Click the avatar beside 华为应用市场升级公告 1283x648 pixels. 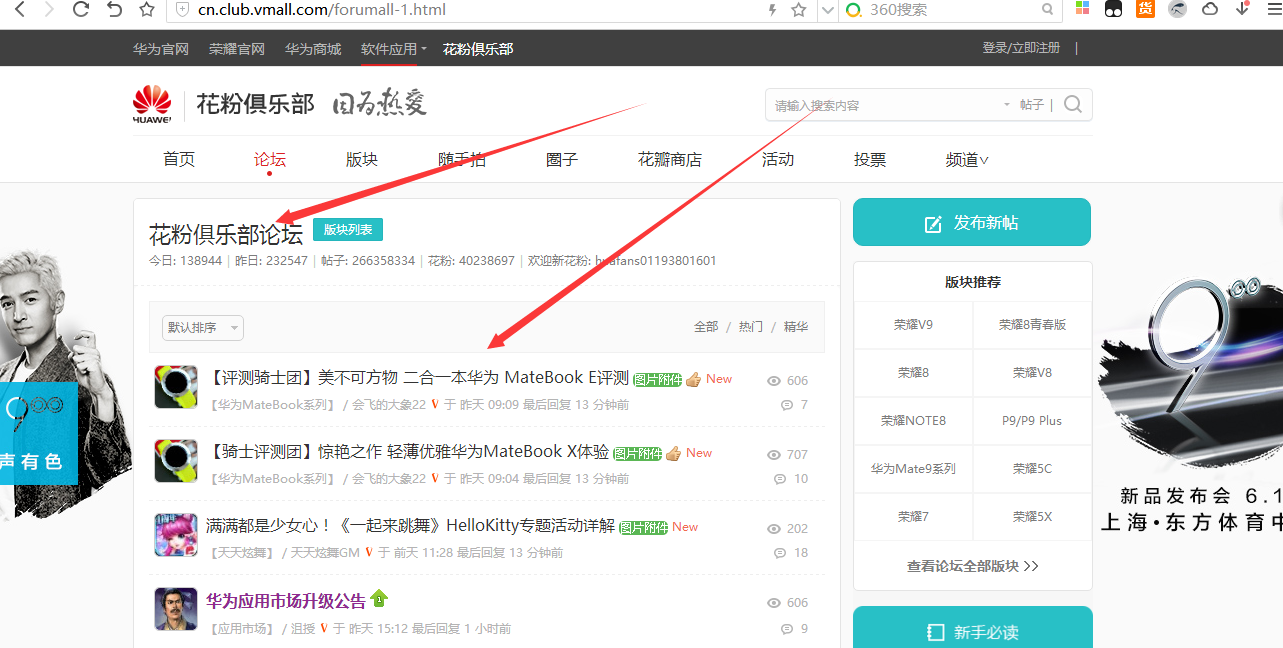coord(176,609)
